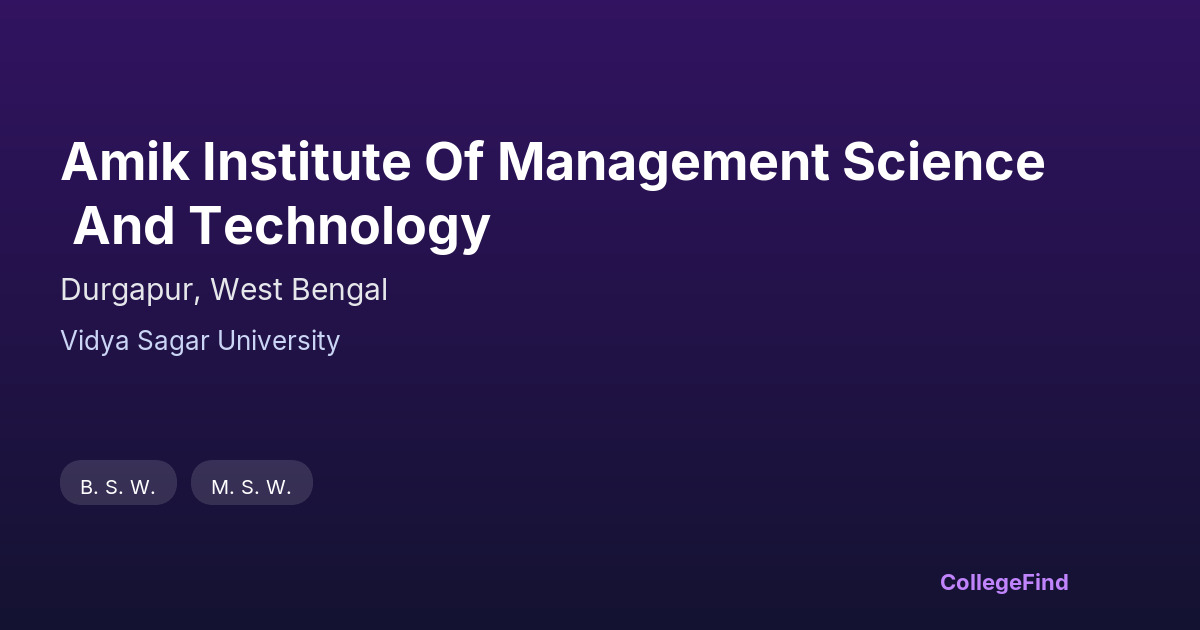The height and width of the screenshot is (630, 1200).
Task: Select the M. S. W. course tag
Action: click(251, 487)
